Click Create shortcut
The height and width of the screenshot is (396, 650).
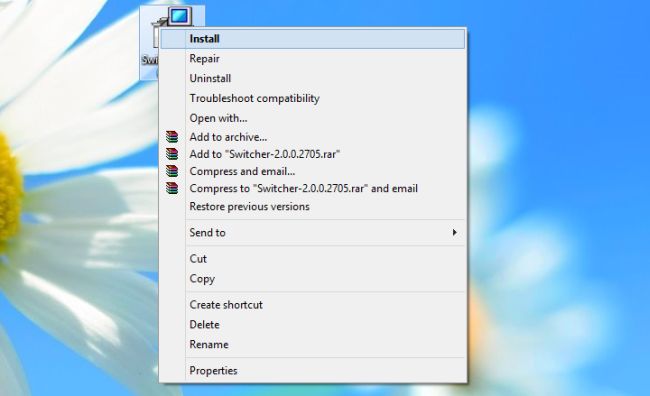pyautogui.click(x=313, y=305)
